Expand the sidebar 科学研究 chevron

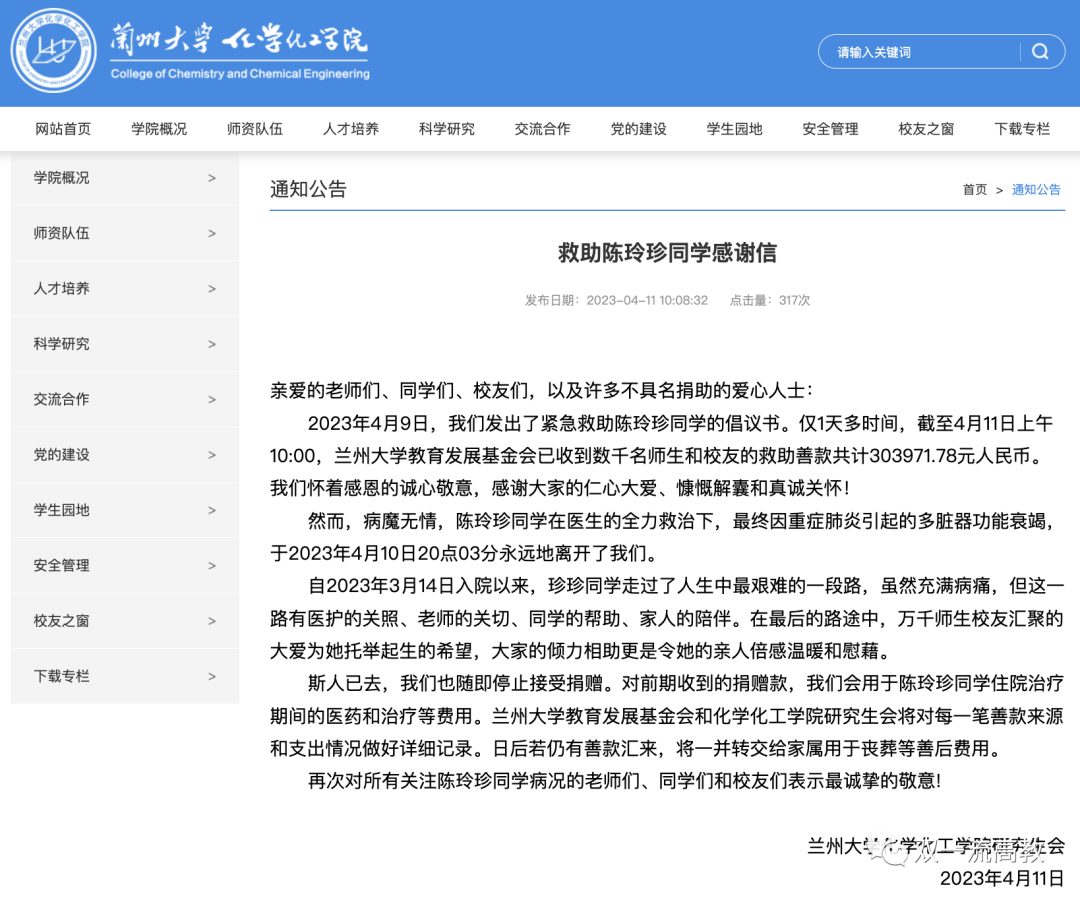[212, 344]
